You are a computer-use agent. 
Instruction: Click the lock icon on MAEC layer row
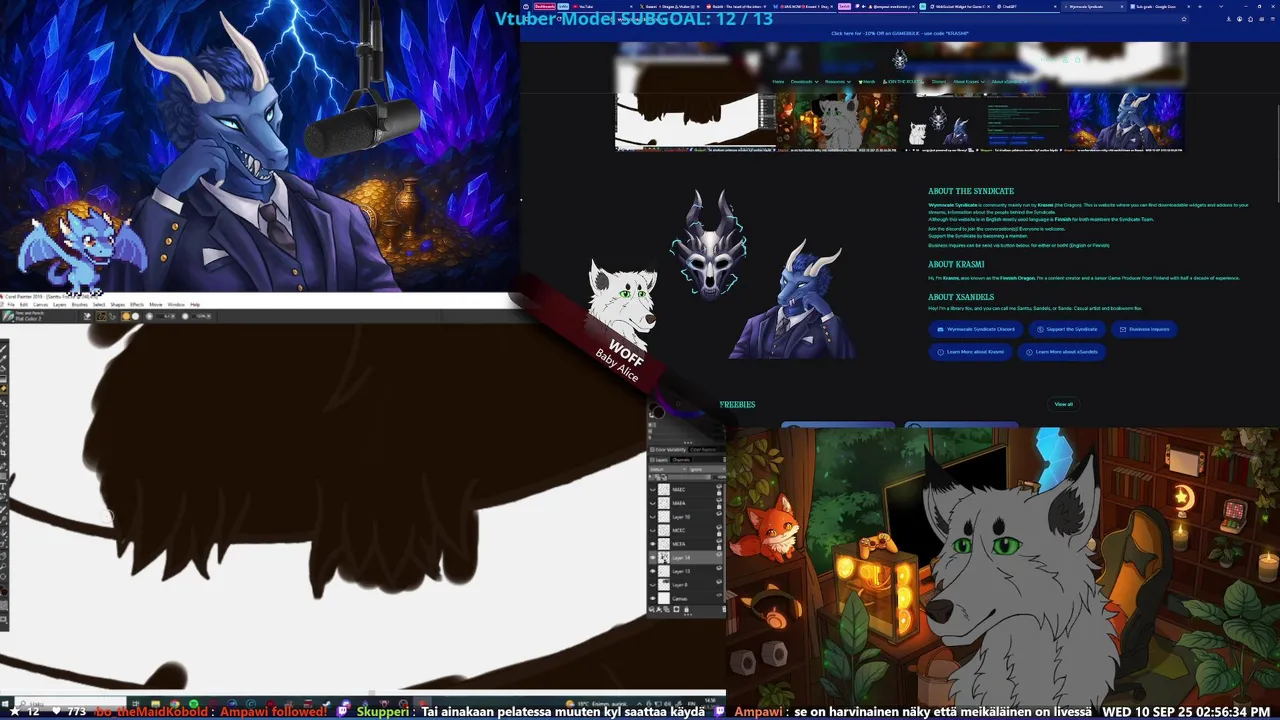(x=719, y=493)
